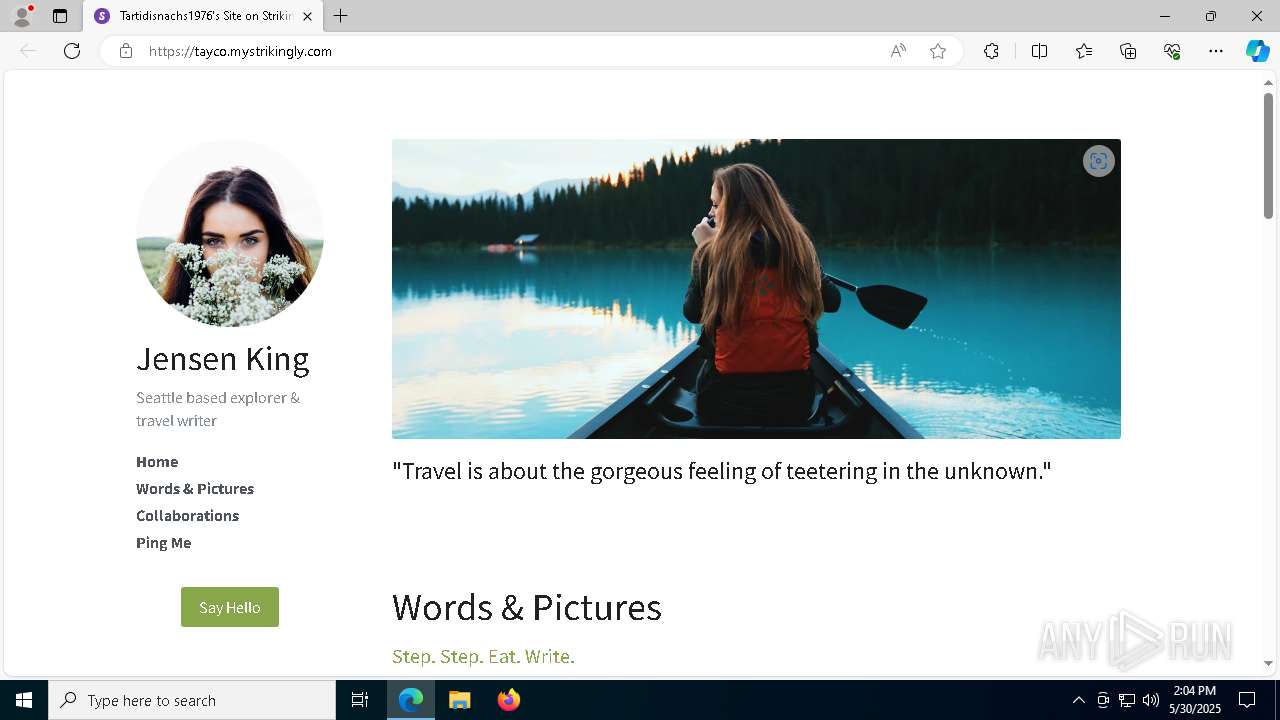This screenshot has width=1280, height=720.
Task: Open Ping Me navigation link
Action: (x=163, y=543)
